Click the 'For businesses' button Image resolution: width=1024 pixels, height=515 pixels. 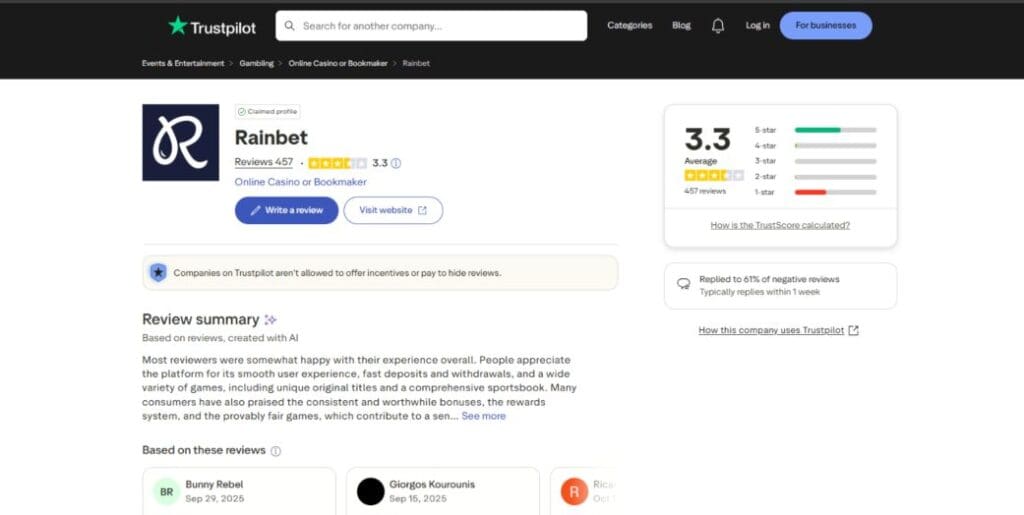825,26
